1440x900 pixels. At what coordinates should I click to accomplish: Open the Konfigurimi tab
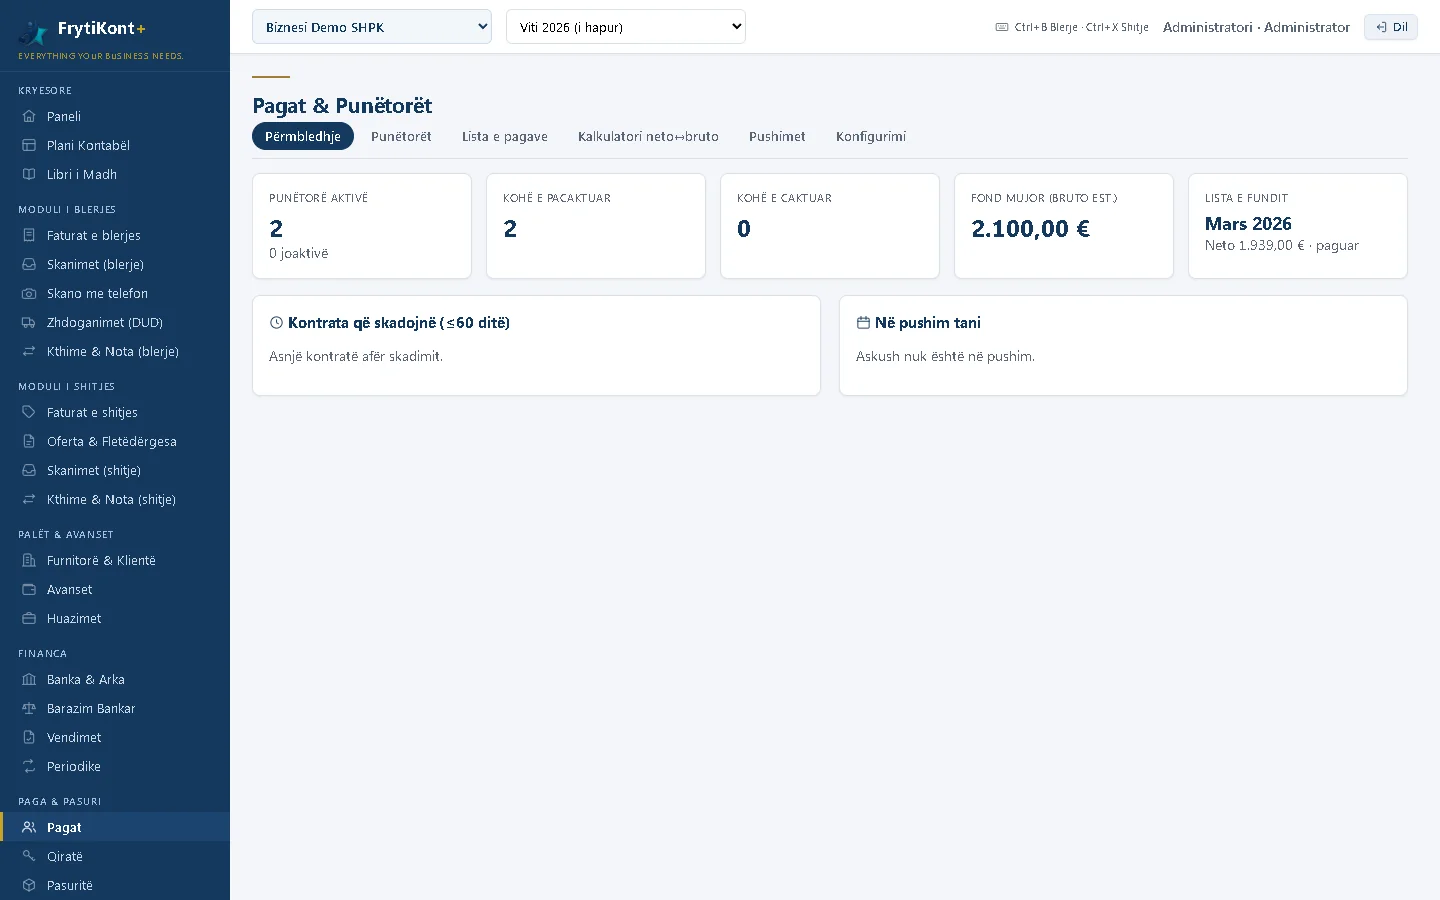coord(871,136)
